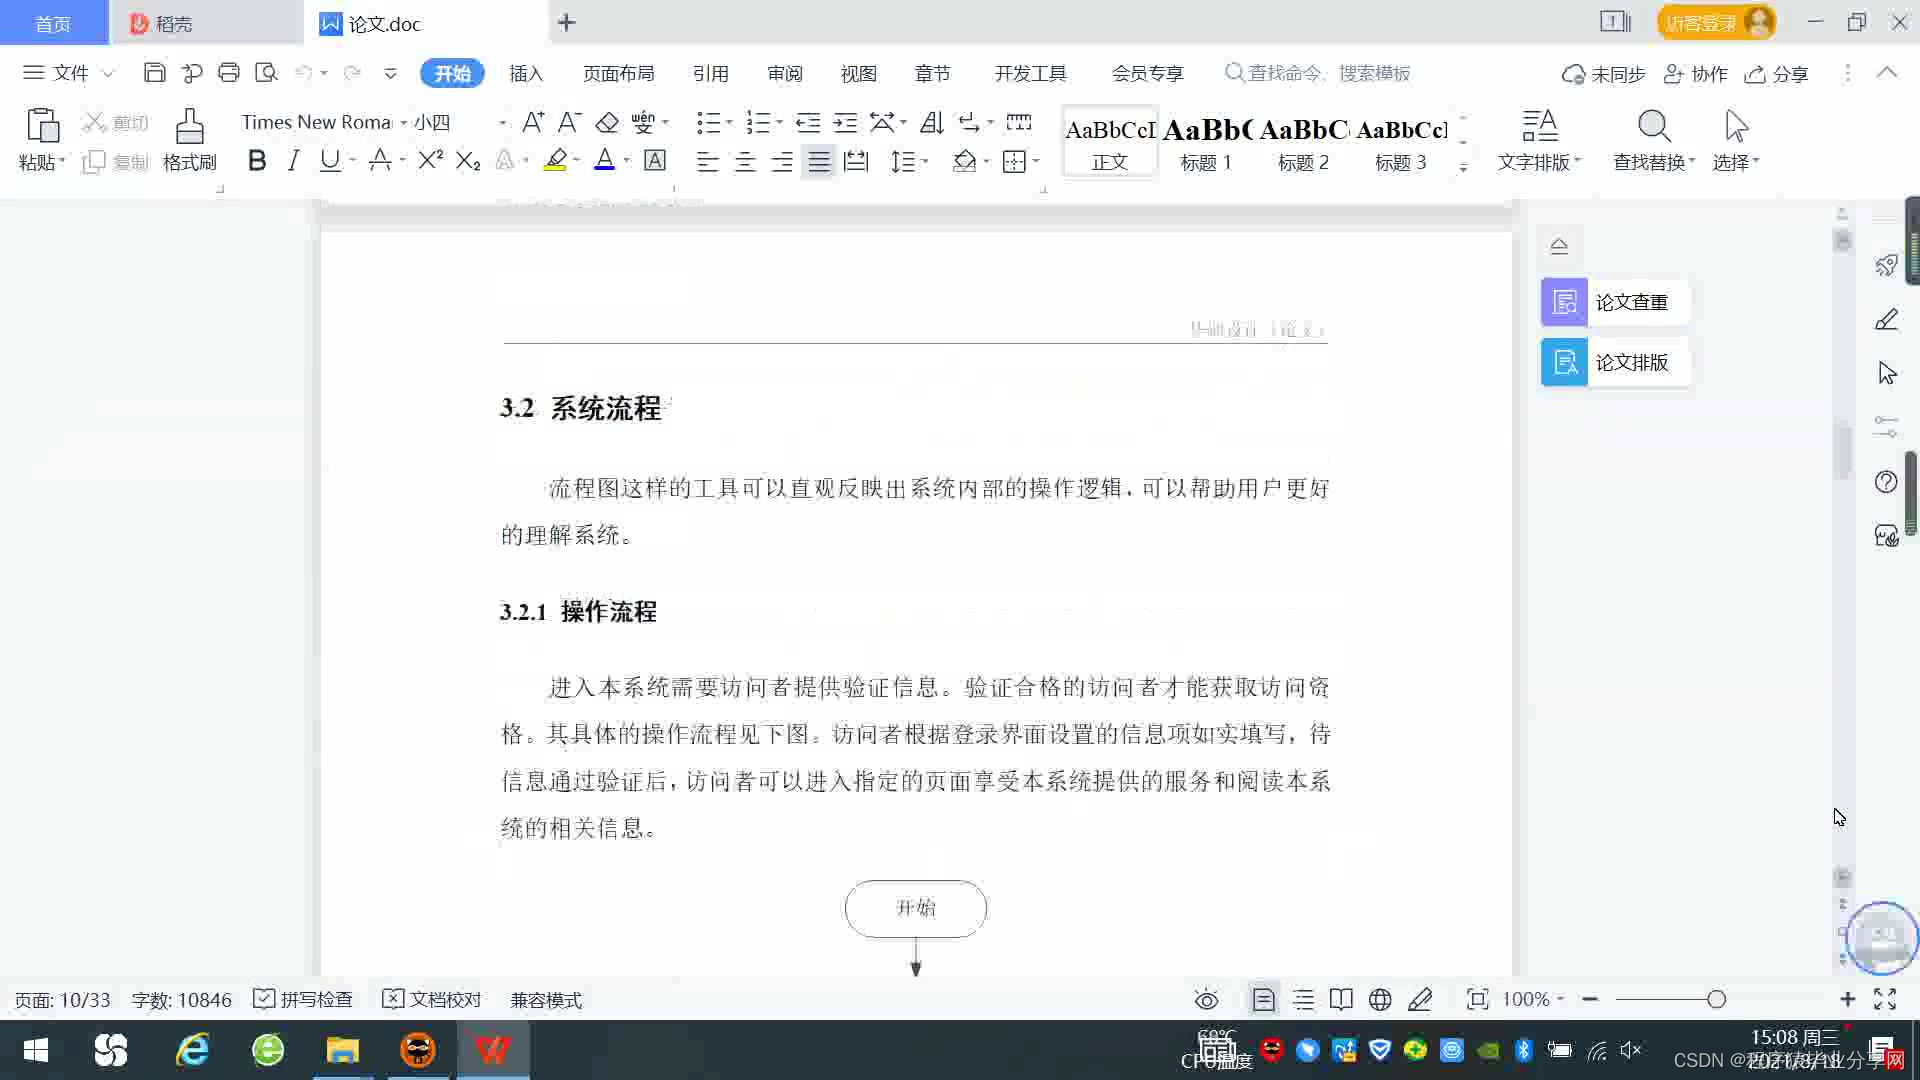Open web layout globe icon in status bar
This screenshot has width=1920, height=1080.
coord(1380,1000)
